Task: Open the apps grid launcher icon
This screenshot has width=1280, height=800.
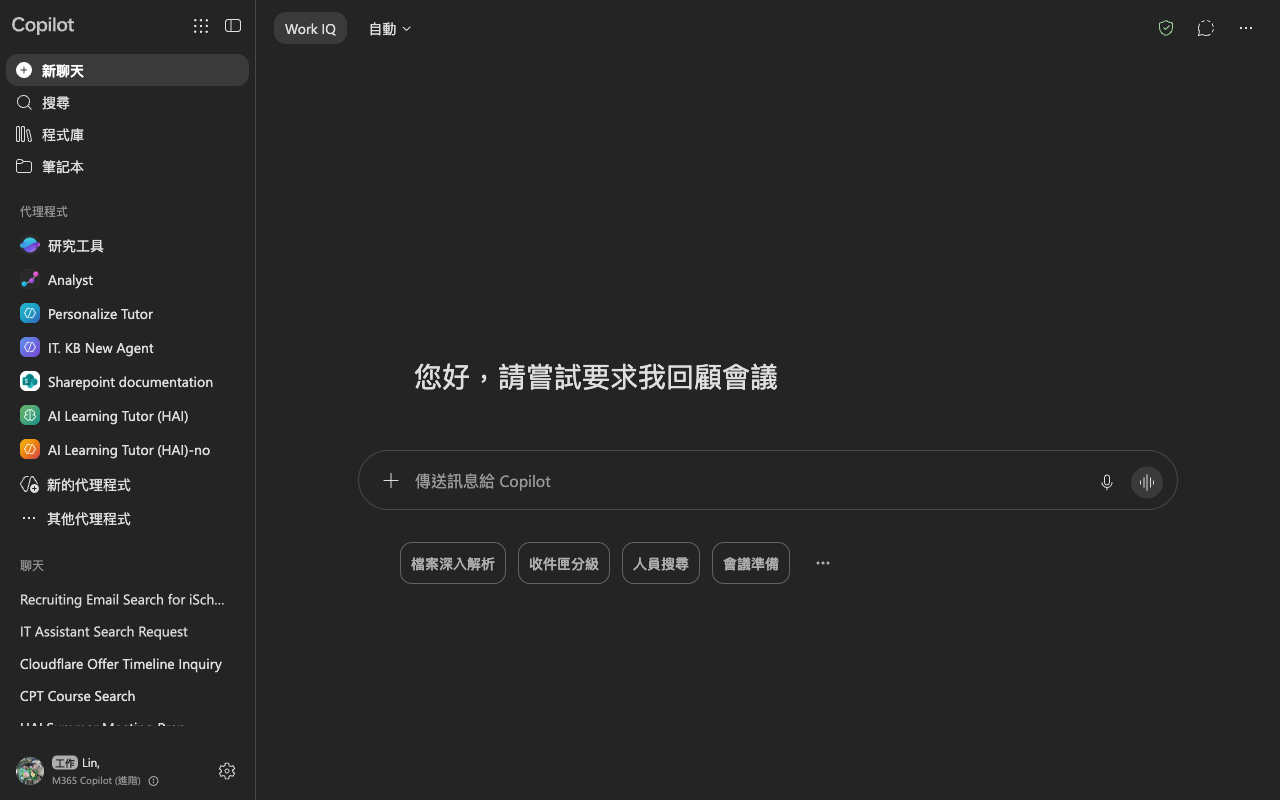Action: [x=201, y=27]
